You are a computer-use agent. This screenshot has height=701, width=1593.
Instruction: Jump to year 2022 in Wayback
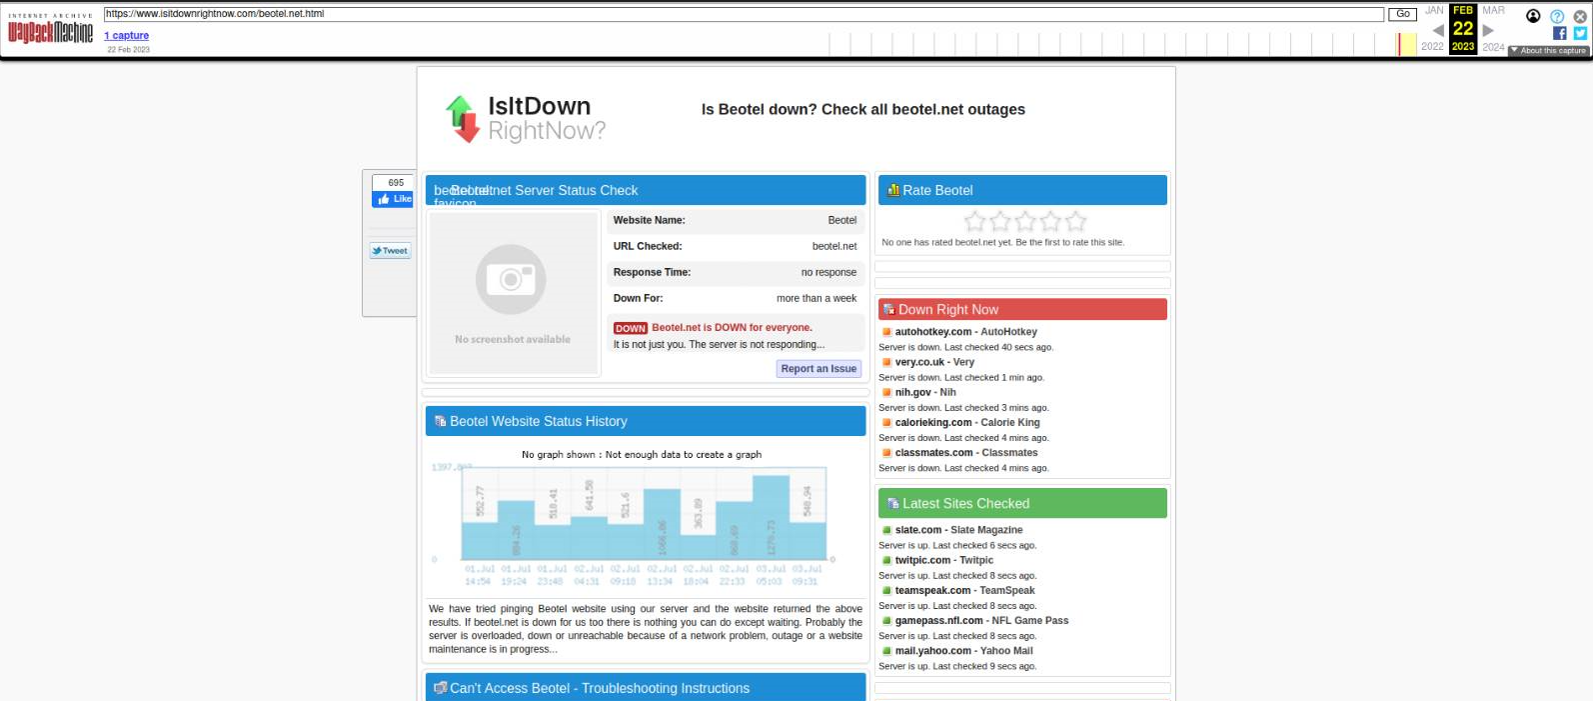click(x=1433, y=47)
